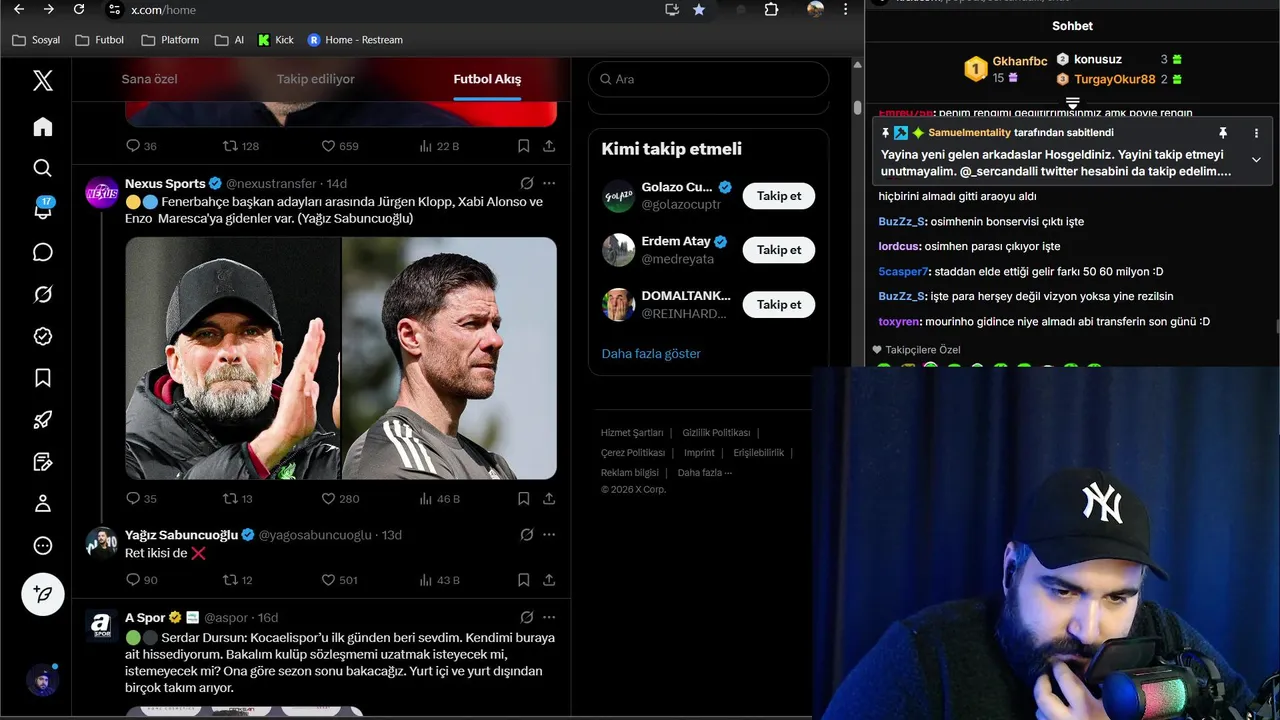Open Grok icon in X sidebar
This screenshot has width=1280, height=720.
tap(42, 294)
